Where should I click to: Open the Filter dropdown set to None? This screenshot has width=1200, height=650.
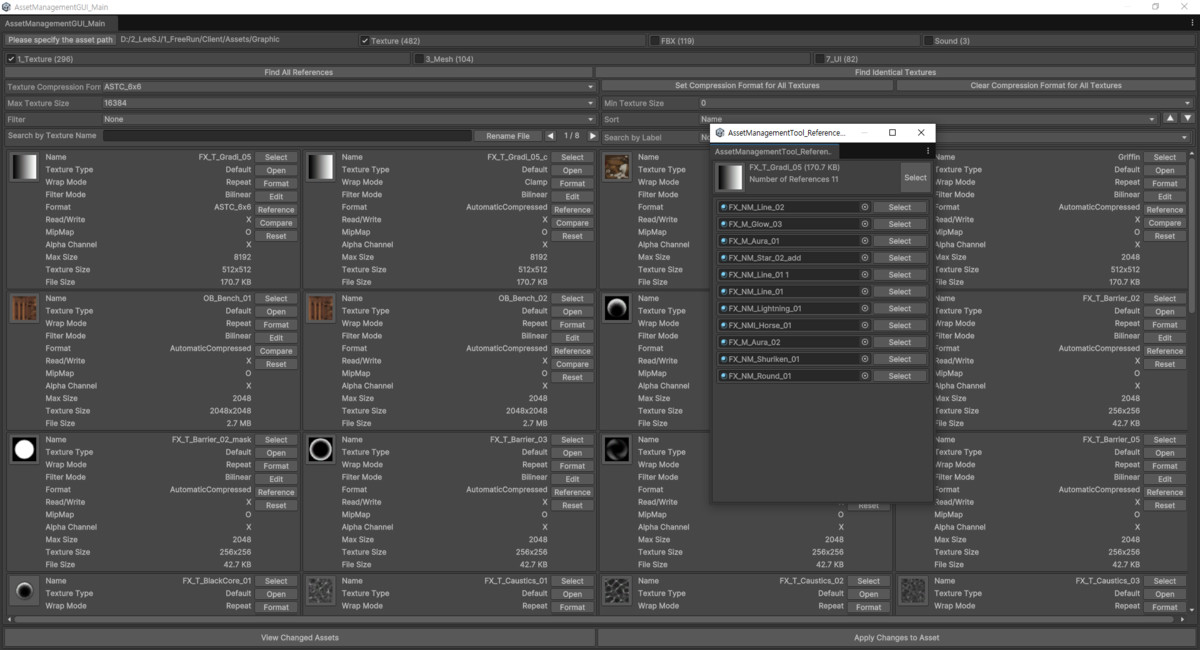(x=348, y=119)
